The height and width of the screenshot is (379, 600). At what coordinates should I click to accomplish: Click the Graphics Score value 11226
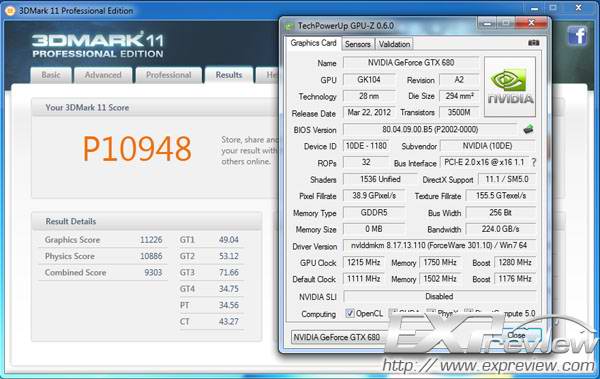pos(151,240)
